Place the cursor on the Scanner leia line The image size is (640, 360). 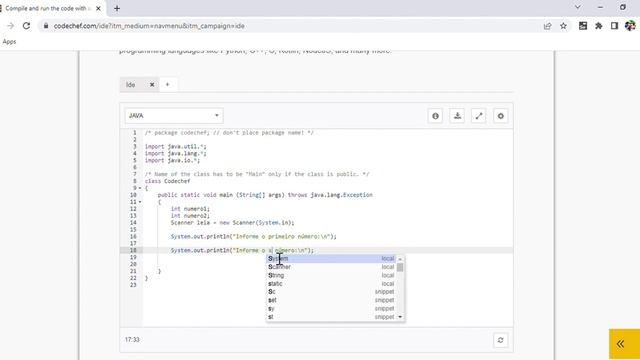[x=233, y=223]
